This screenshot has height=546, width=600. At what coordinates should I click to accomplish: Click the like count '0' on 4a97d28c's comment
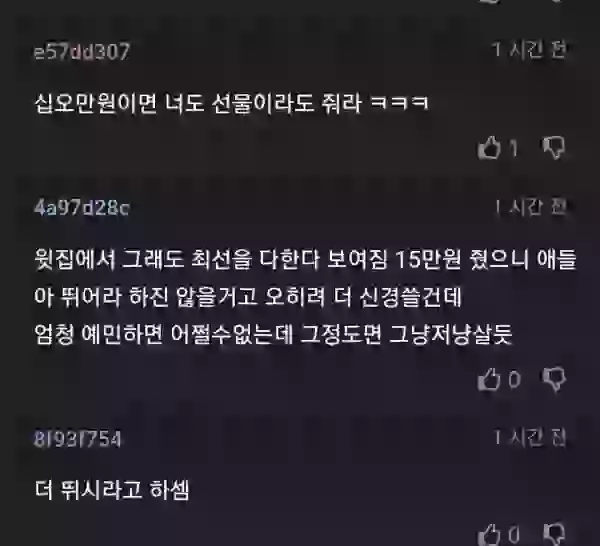coord(514,380)
